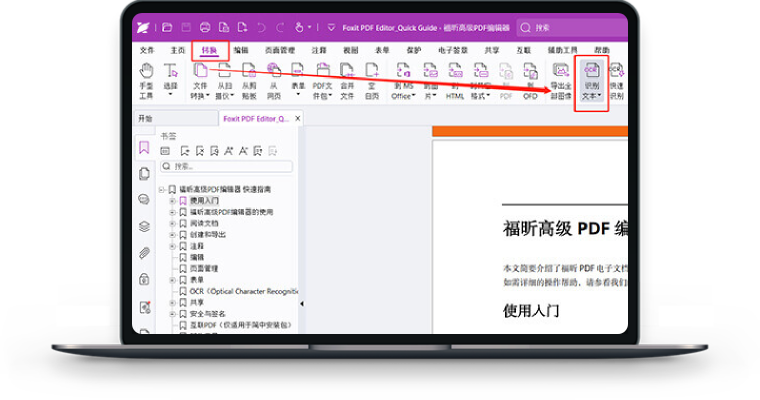
Task: Open the Pages thumbnail panel icon
Action: tap(144, 173)
